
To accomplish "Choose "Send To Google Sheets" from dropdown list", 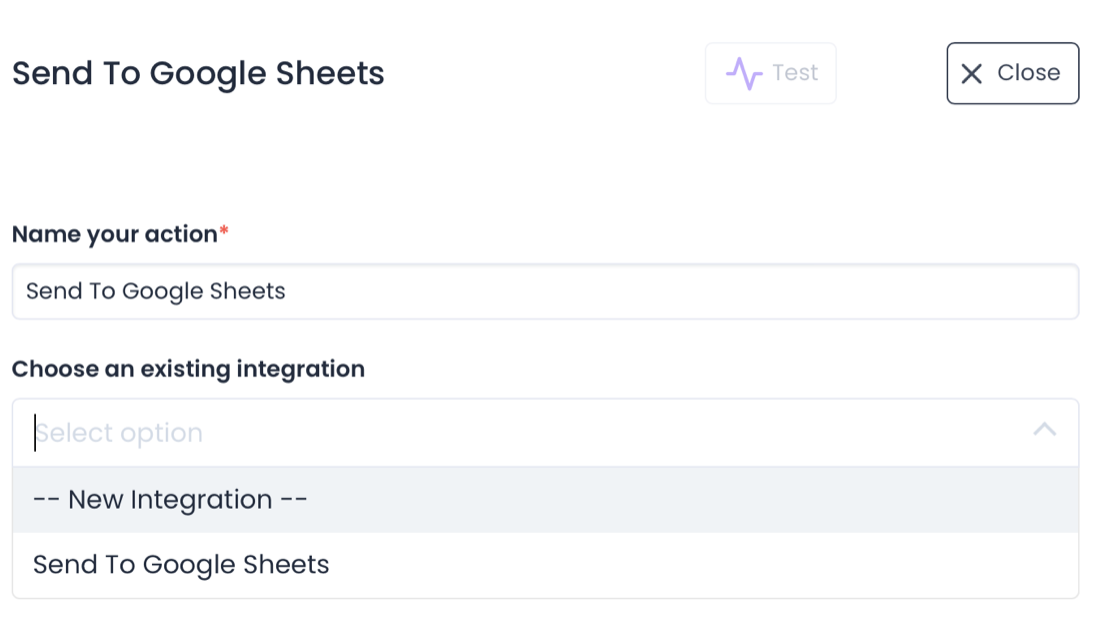I will click(181, 564).
